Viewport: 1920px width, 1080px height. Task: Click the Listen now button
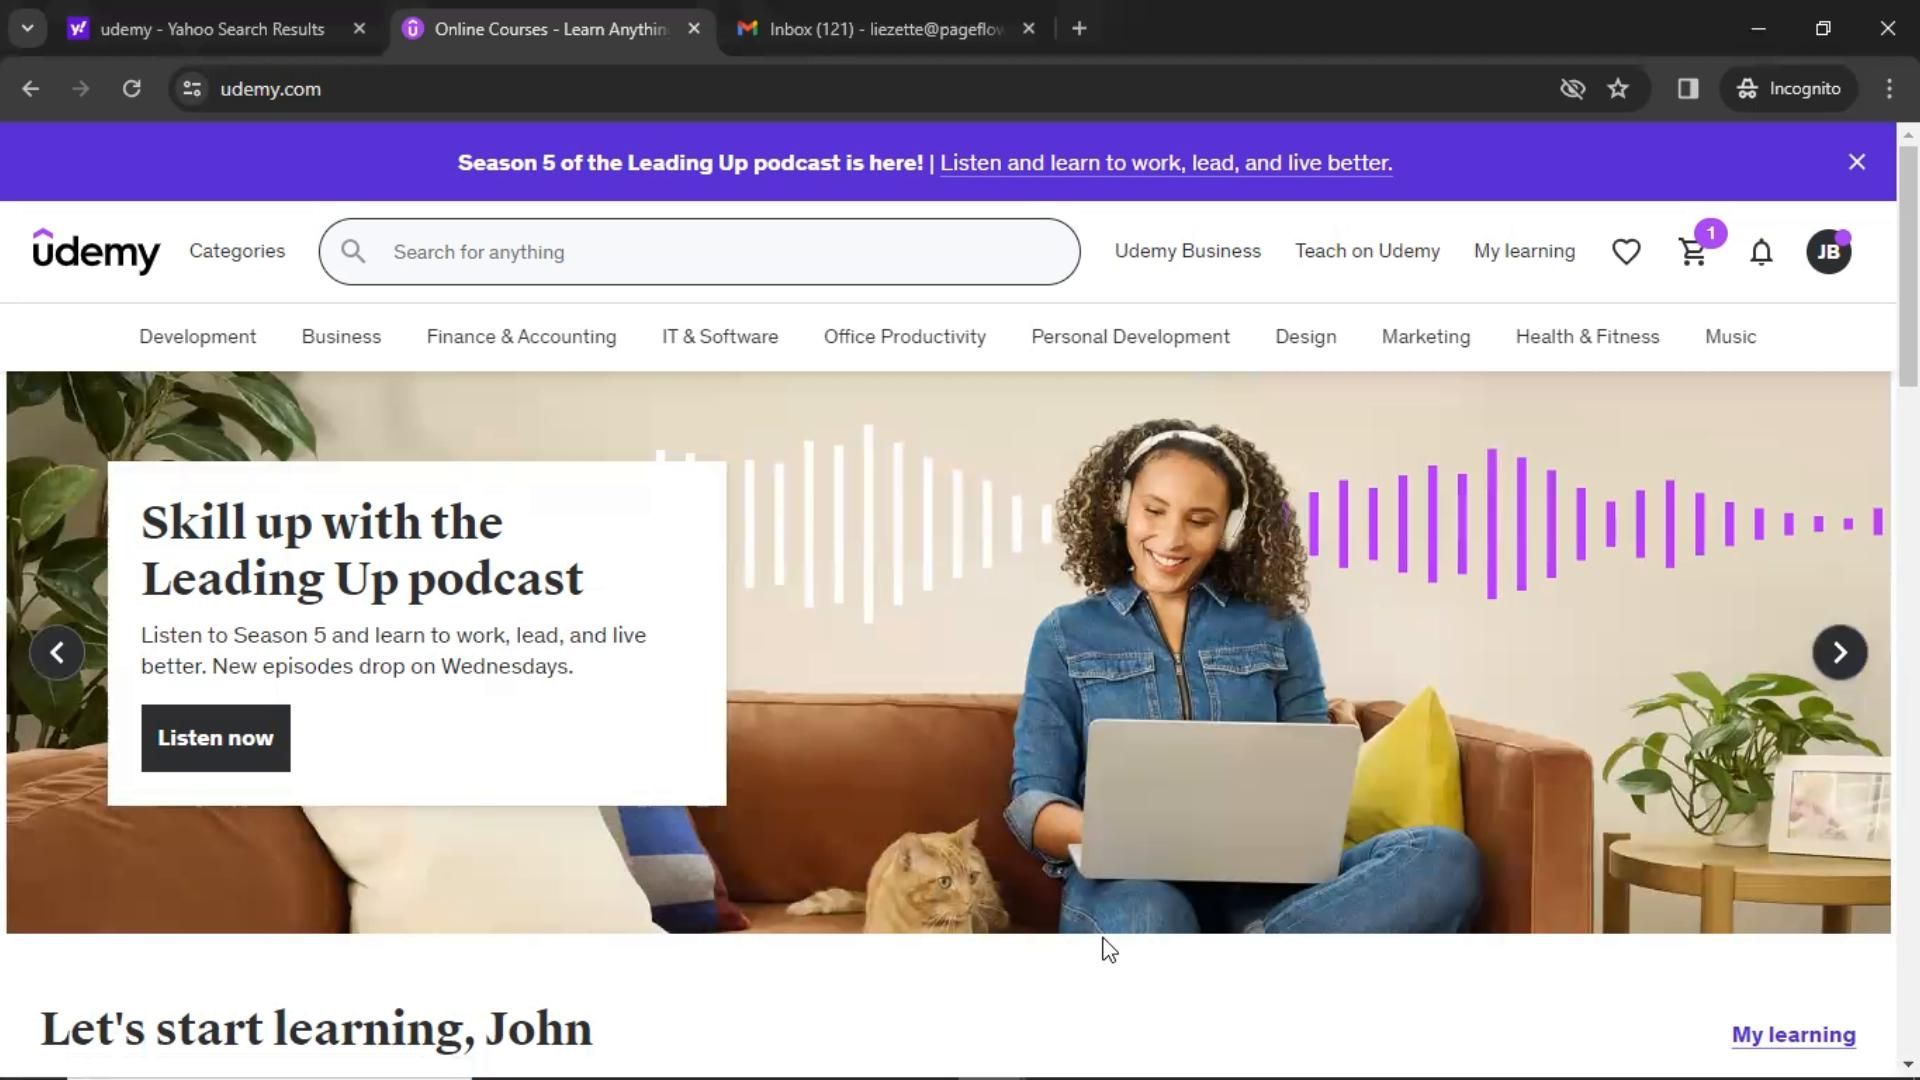point(215,737)
